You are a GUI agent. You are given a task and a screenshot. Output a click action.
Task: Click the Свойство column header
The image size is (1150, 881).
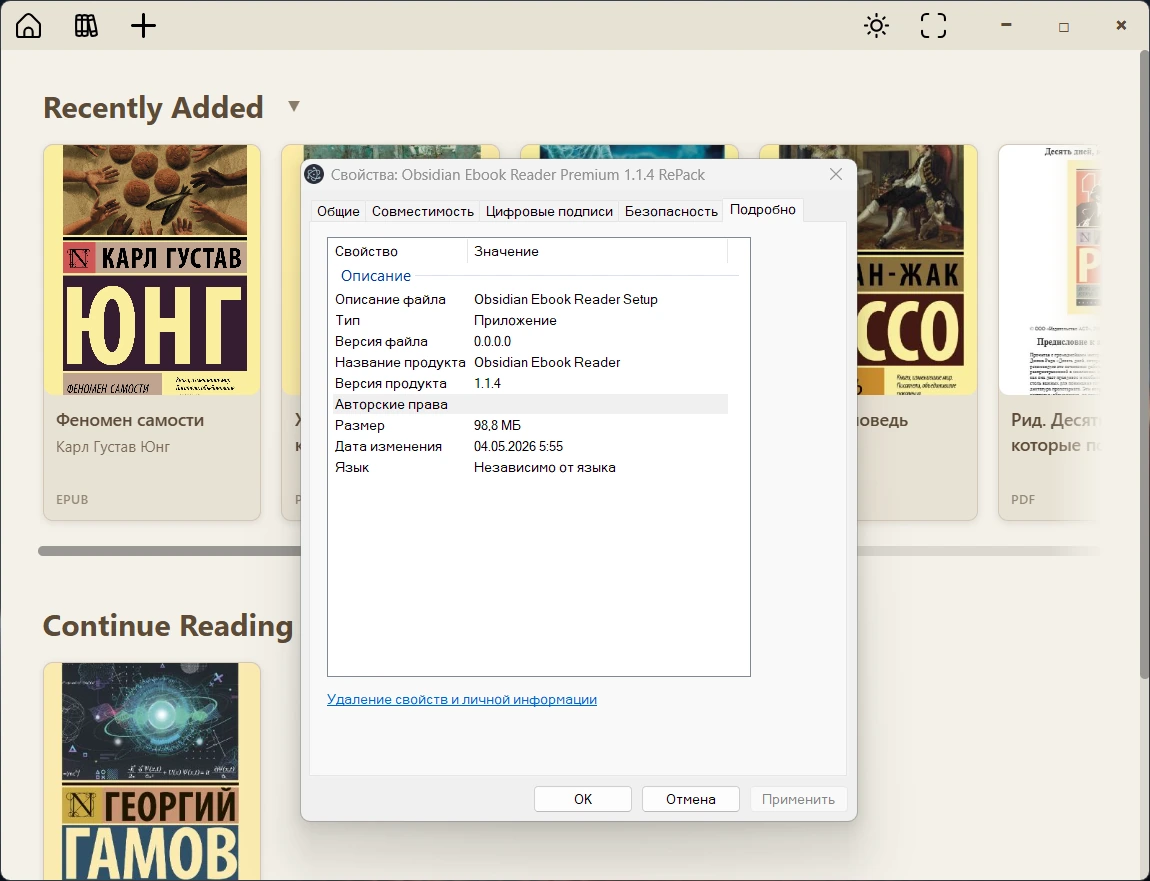[397, 251]
